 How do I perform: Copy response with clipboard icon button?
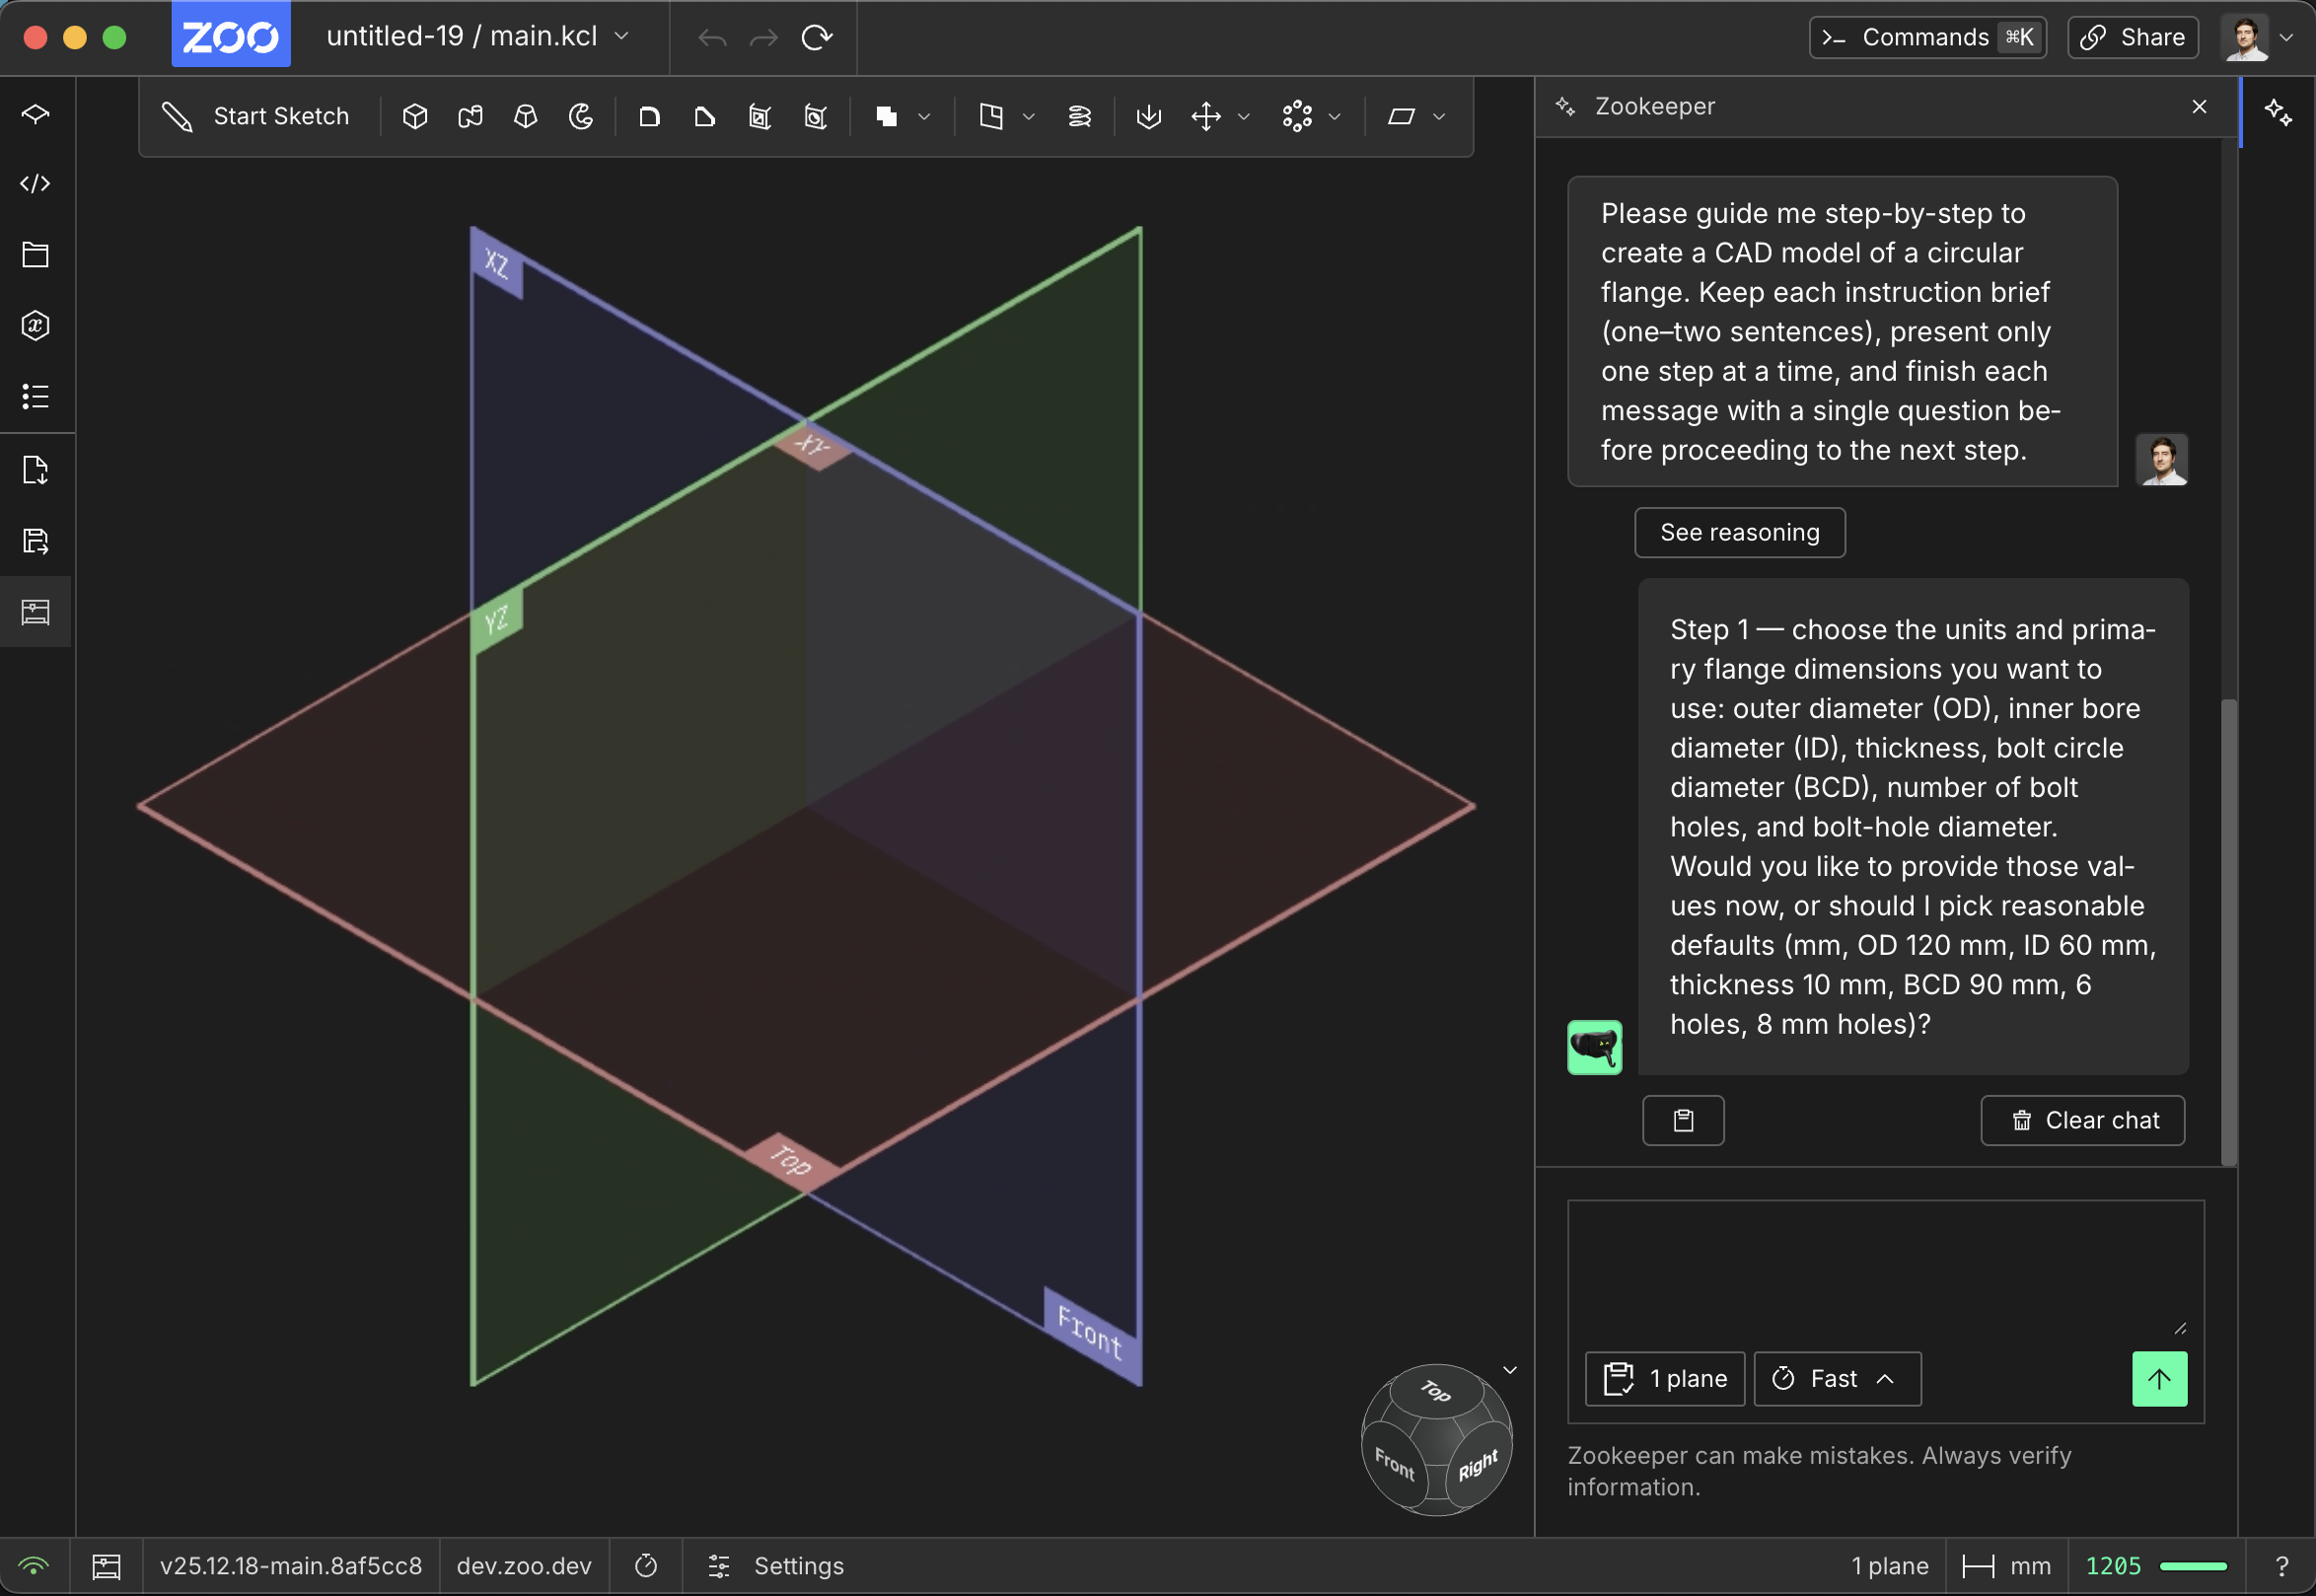(x=1683, y=1120)
